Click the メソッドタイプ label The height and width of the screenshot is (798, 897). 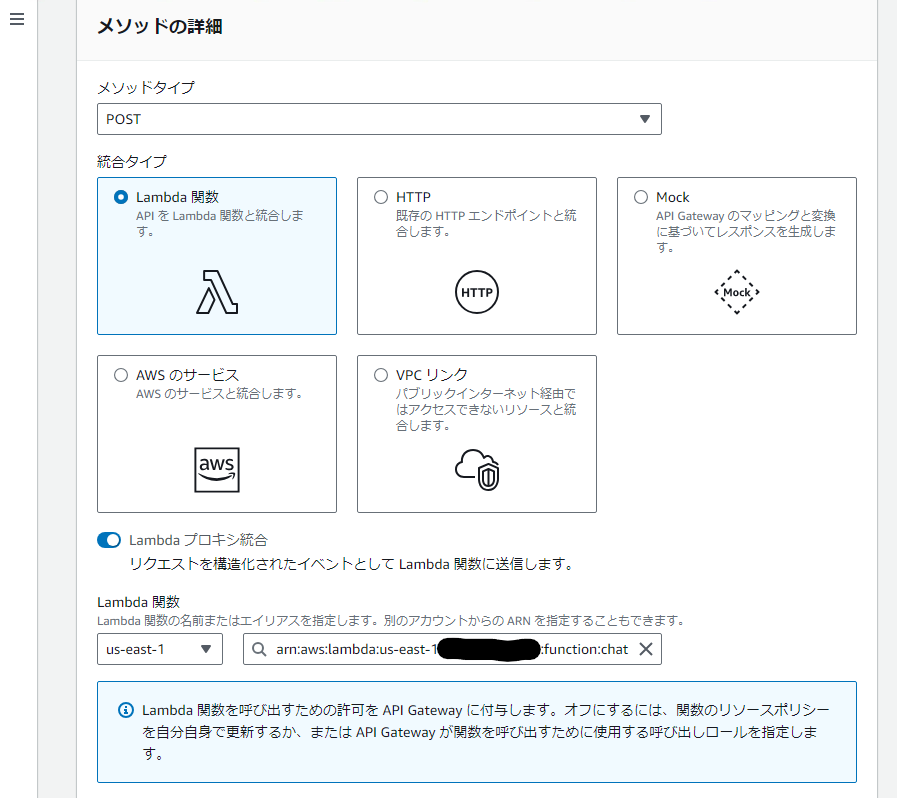click(146, 88)
